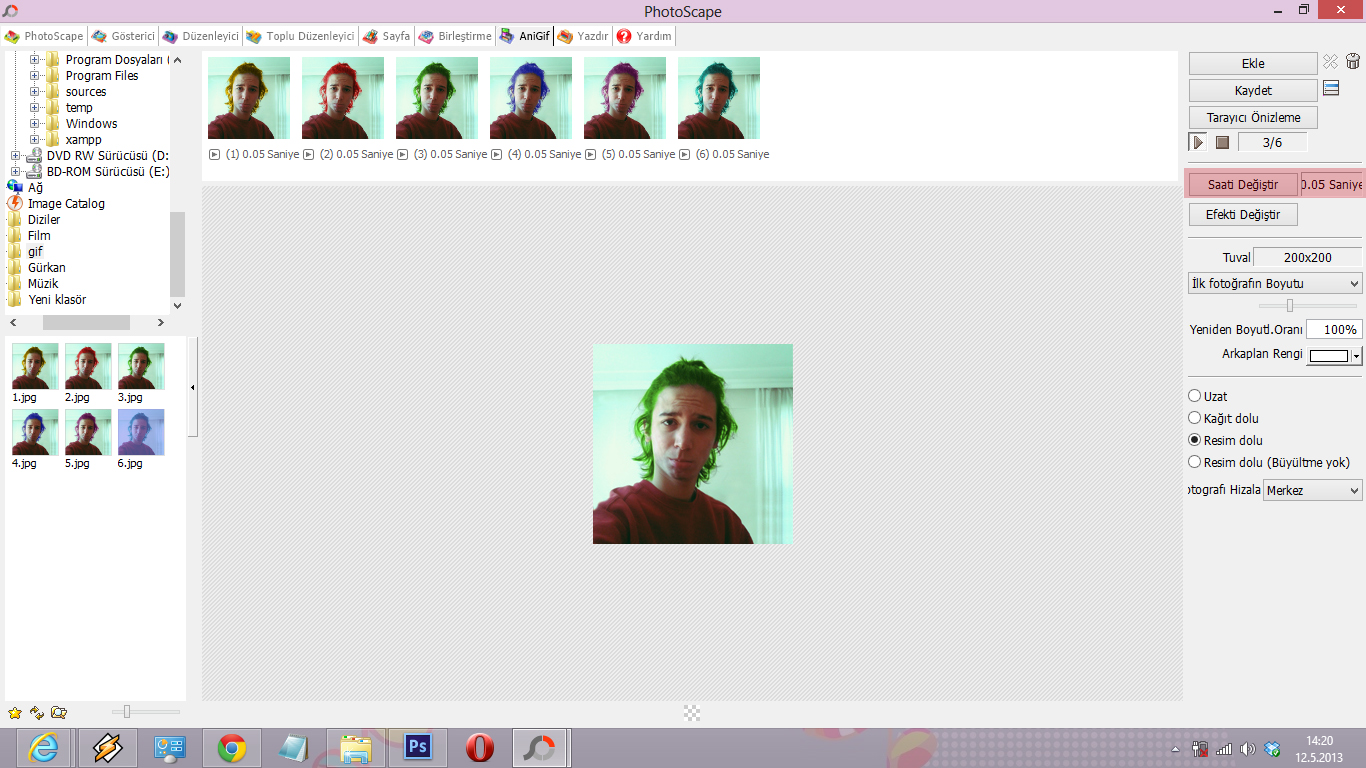Select the 6.jpg thumbnail in file list

141,432
